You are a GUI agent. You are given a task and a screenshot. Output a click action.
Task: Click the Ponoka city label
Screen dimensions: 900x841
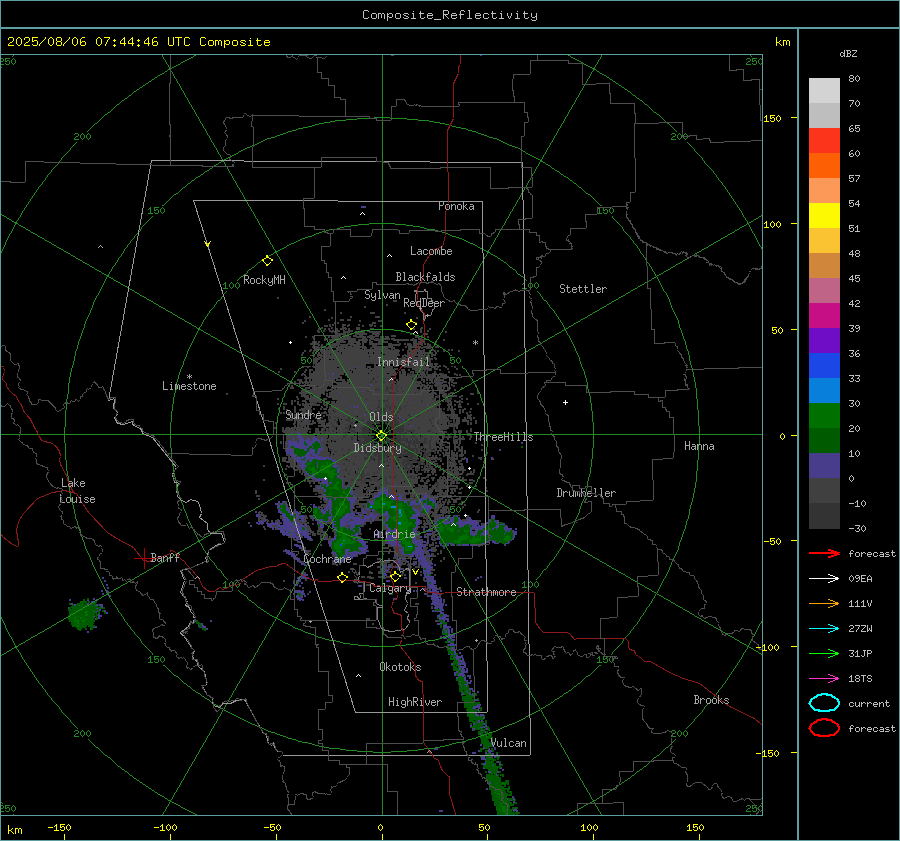456,206
